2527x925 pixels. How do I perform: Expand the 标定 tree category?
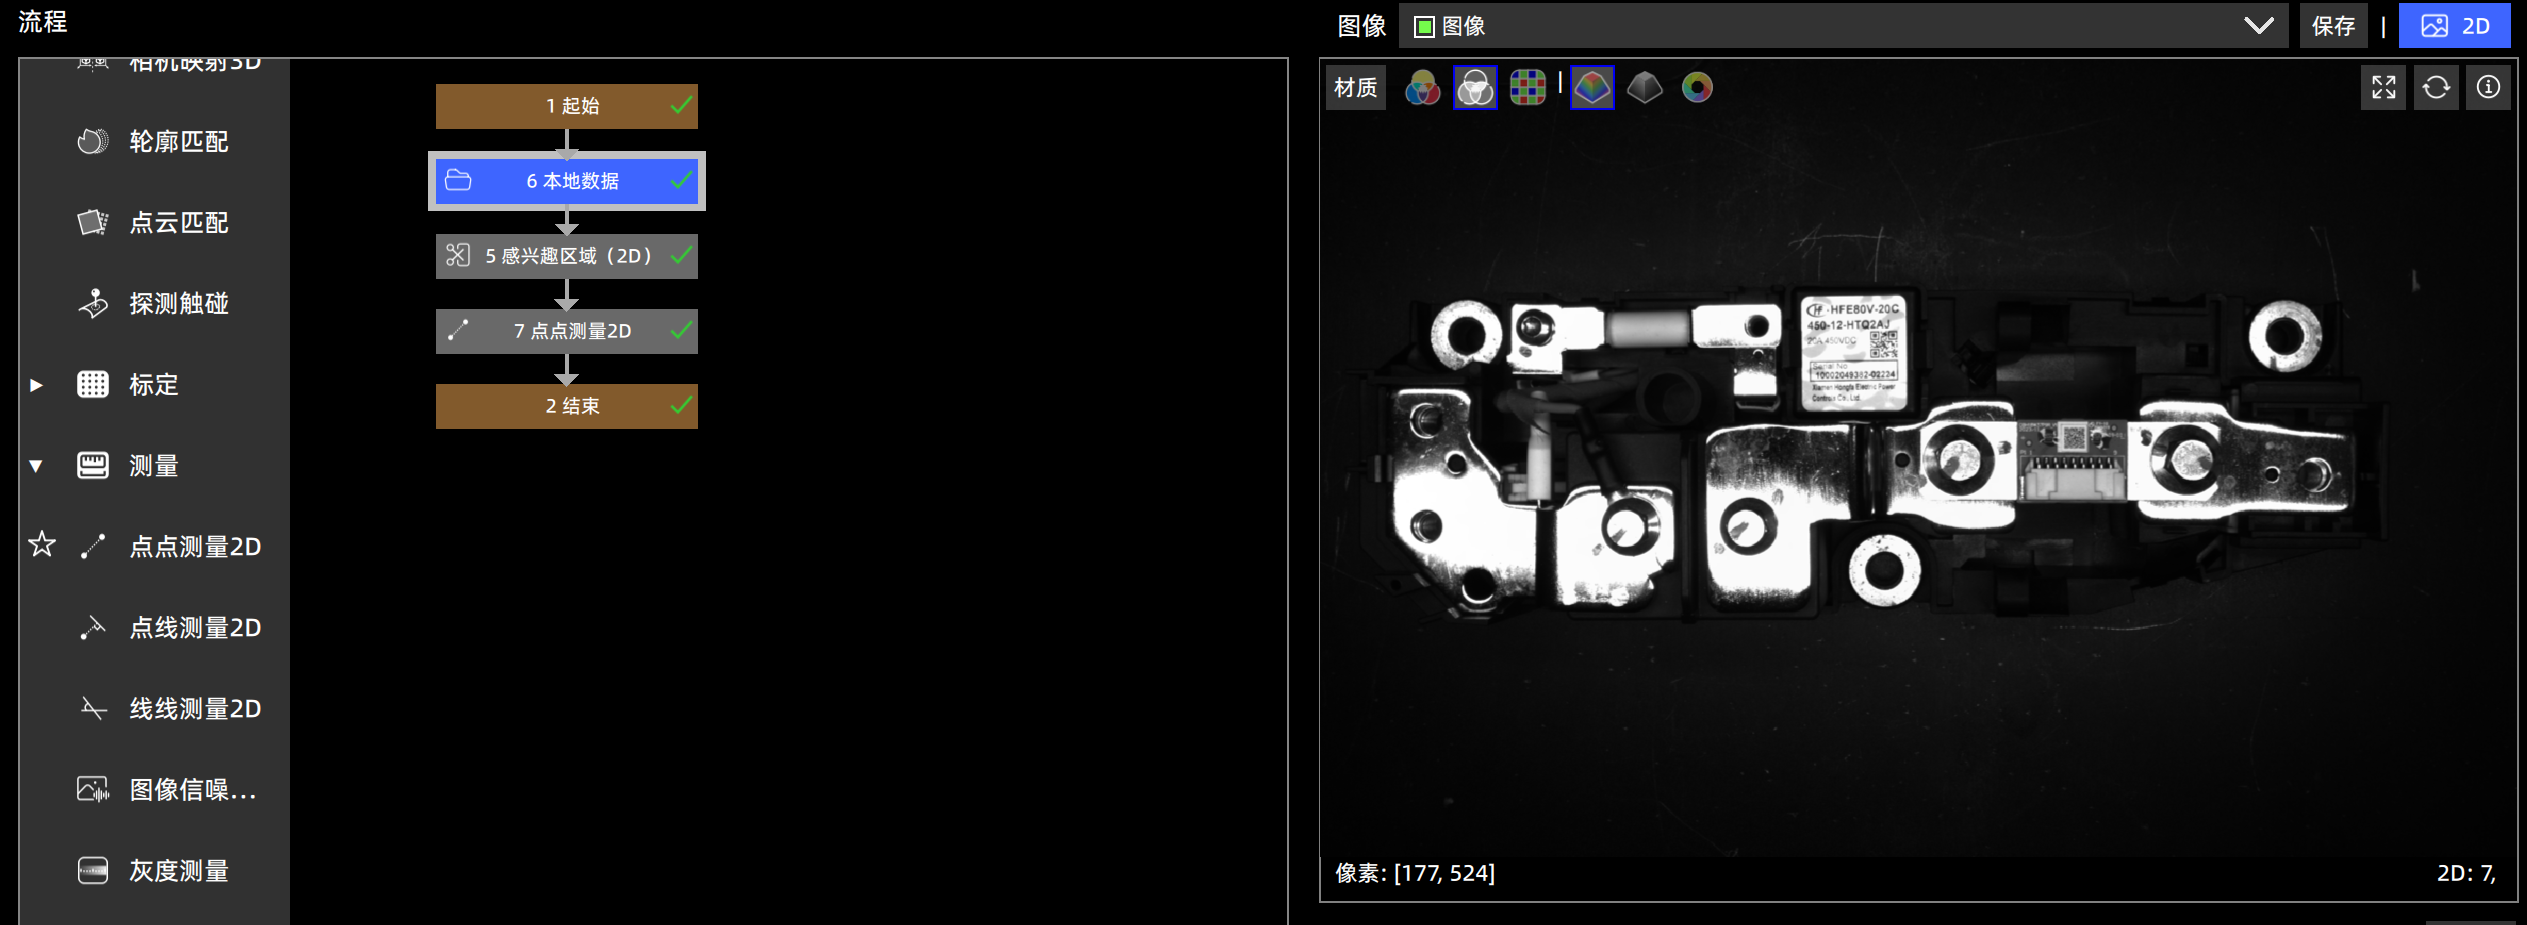point(36,385)
